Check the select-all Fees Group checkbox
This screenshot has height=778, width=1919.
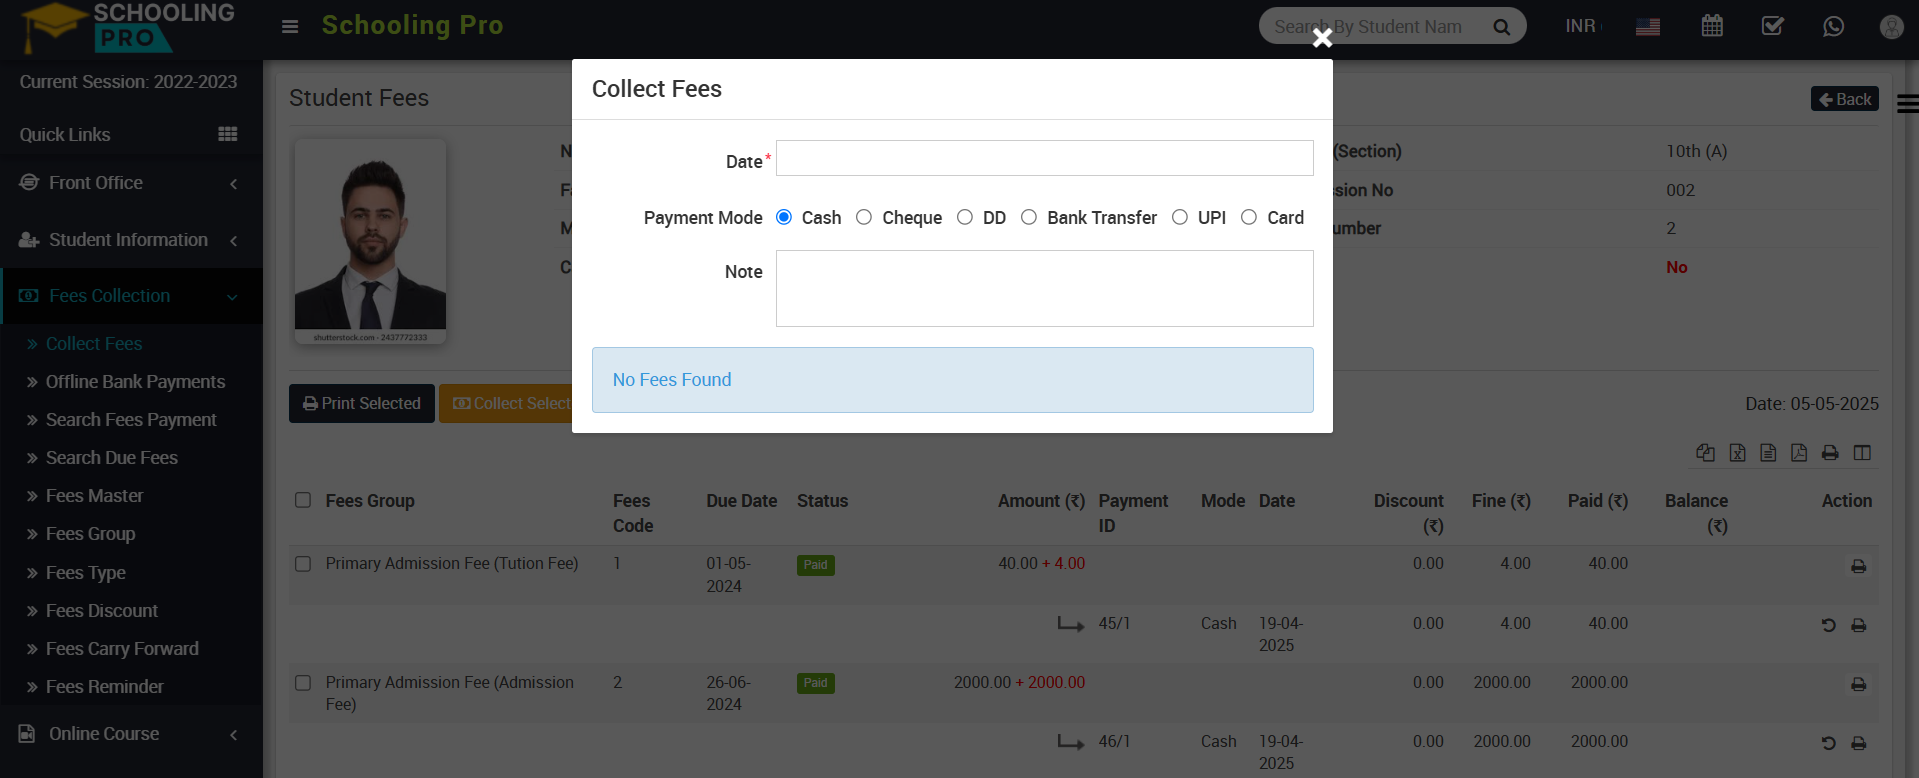(x=303, y=500)
